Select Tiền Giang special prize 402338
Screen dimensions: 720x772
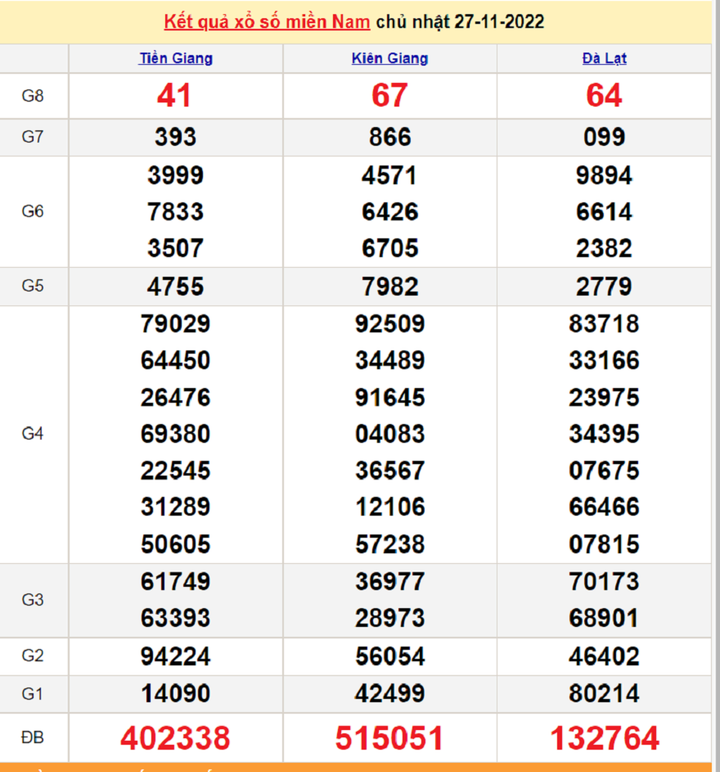(175, 738)
